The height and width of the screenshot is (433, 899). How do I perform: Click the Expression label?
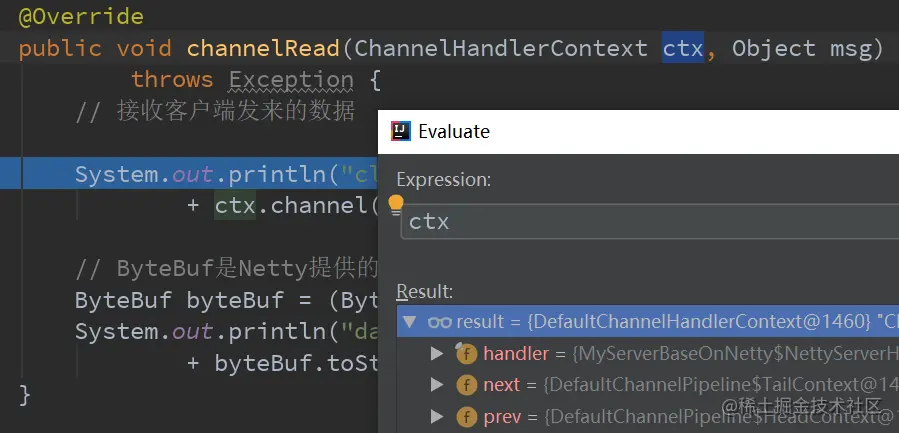pos(444,180)
